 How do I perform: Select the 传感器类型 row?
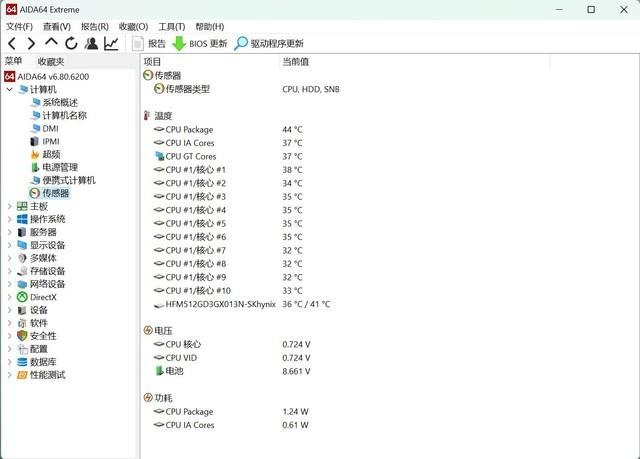[x=247, y=89]
